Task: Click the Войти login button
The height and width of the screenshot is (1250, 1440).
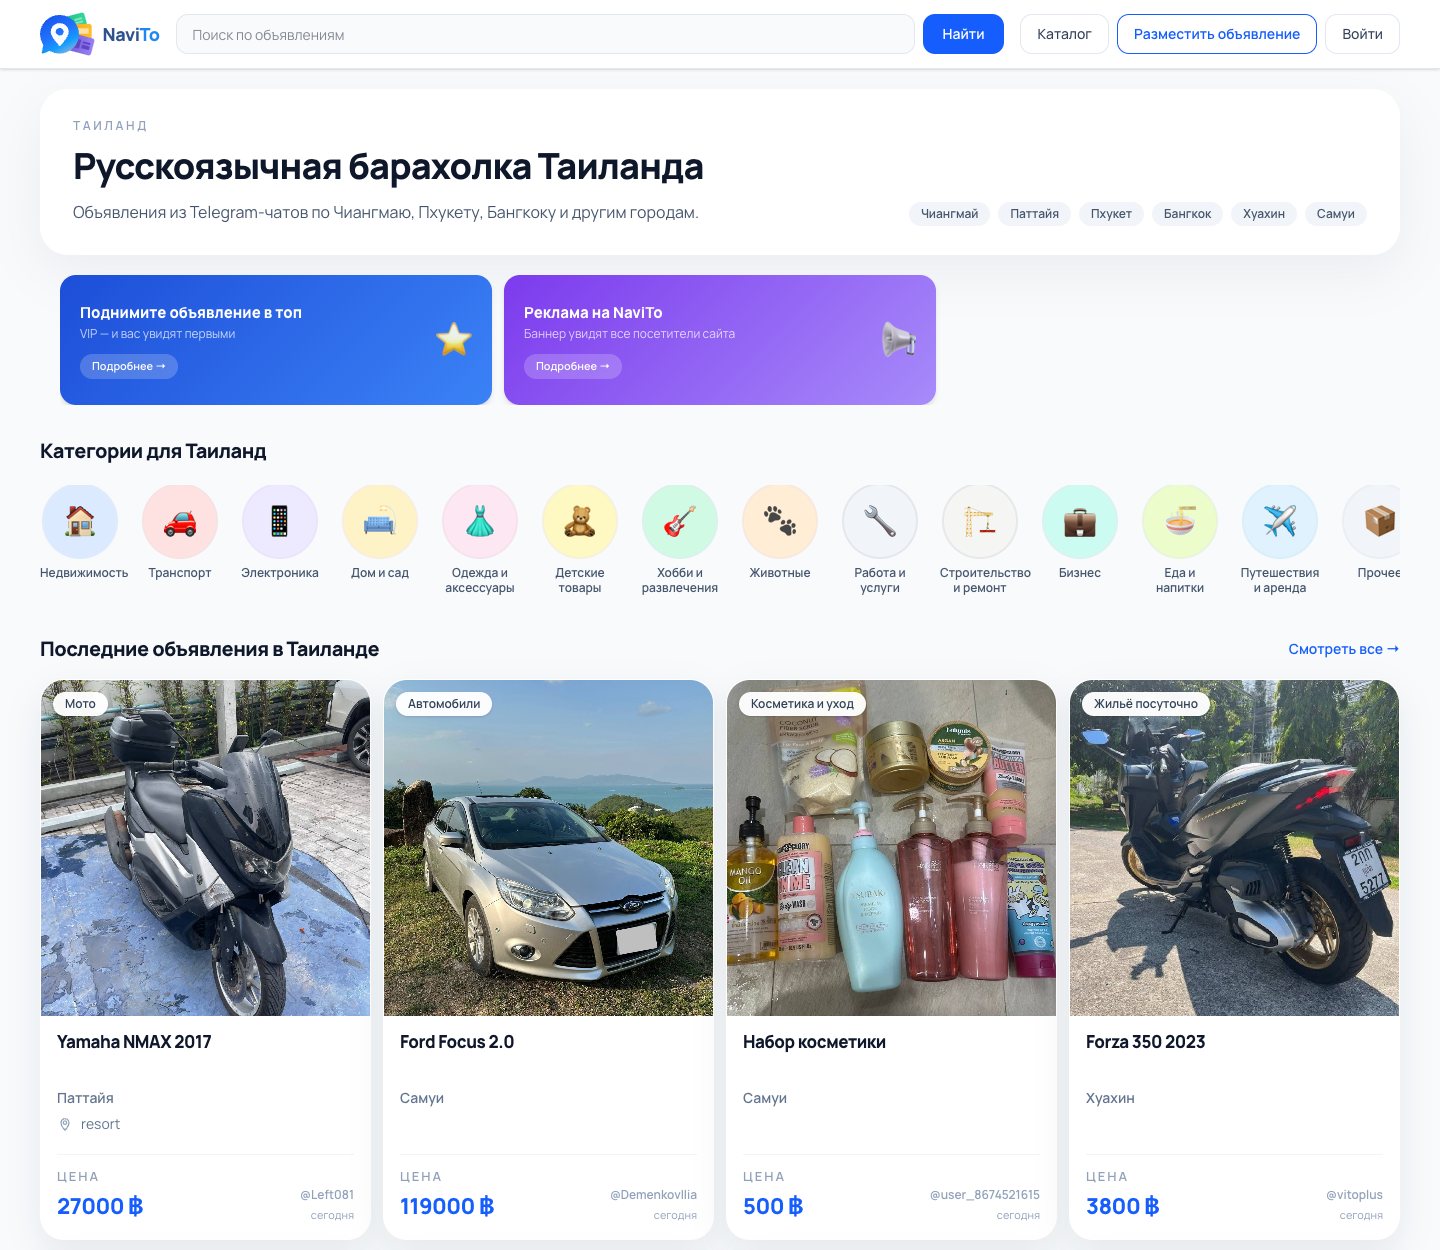Action: click(1362, 34)
